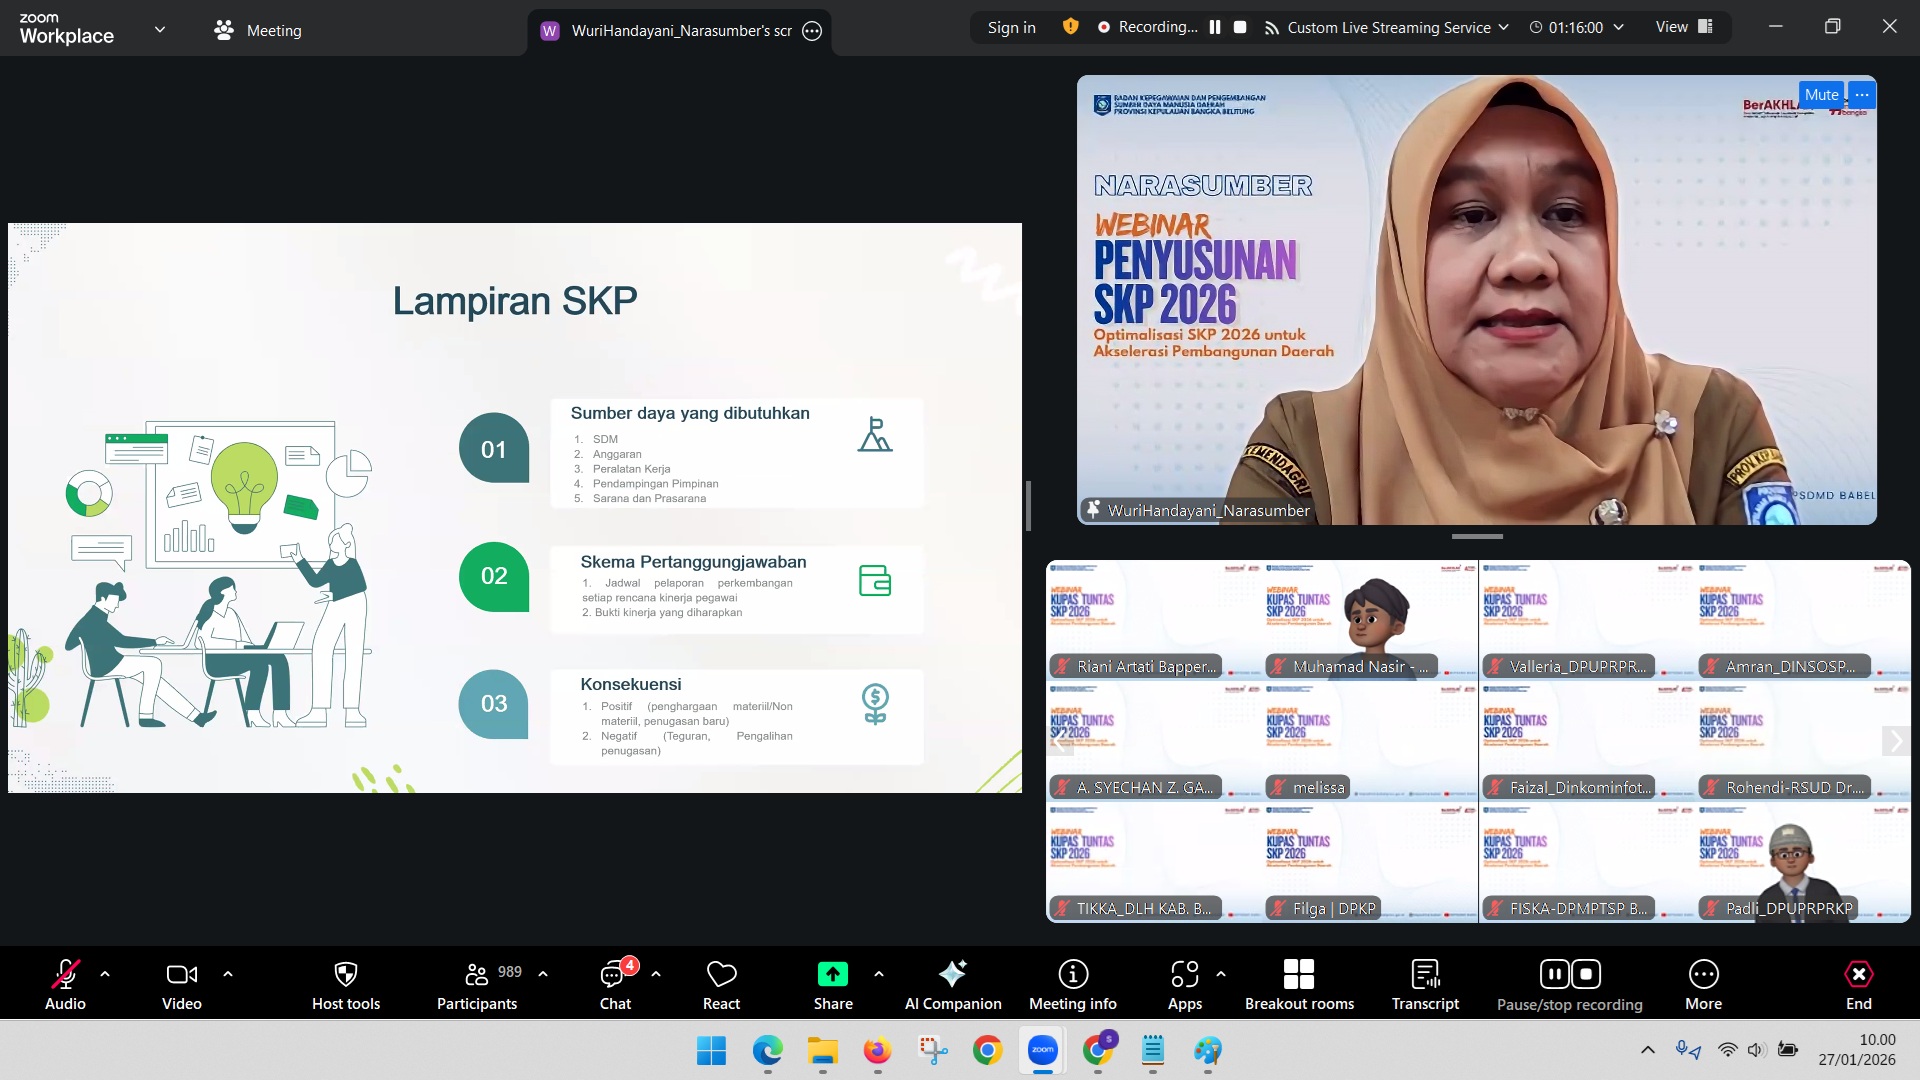
Task: Click the green Share screen icon
Action: (832, 974)
